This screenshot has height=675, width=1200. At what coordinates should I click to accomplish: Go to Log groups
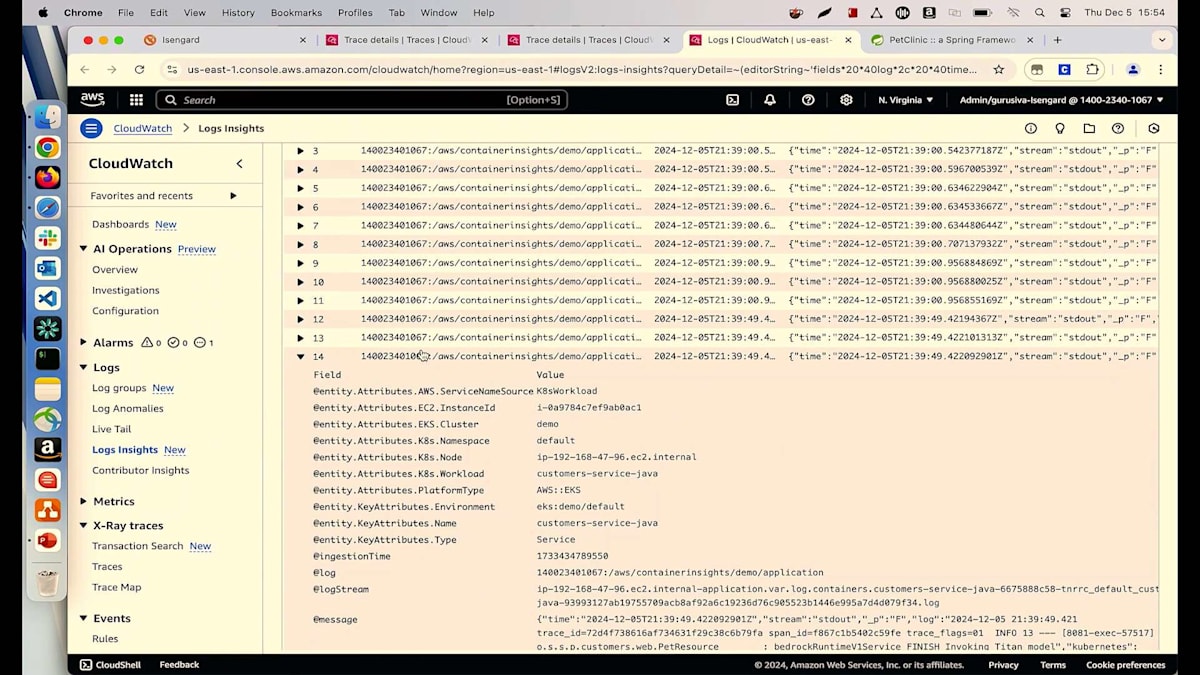click(x=119, y=388)
